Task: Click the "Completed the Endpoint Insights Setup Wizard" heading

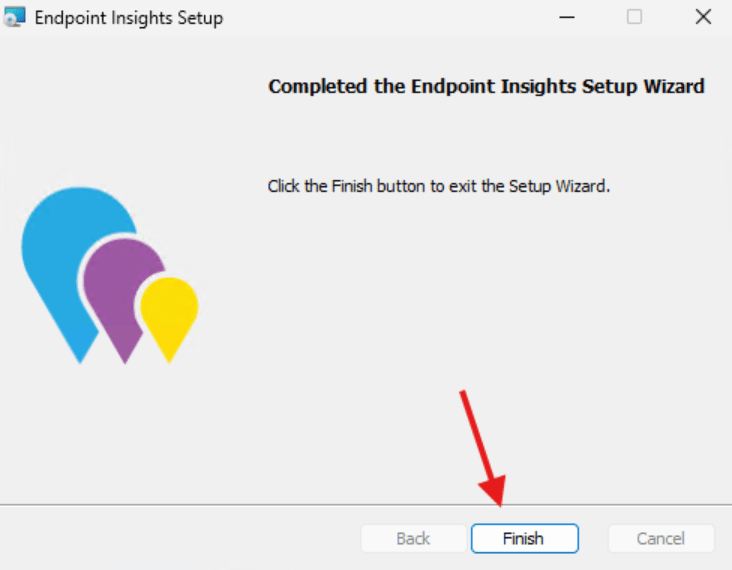Action: (x=486, y=87)
